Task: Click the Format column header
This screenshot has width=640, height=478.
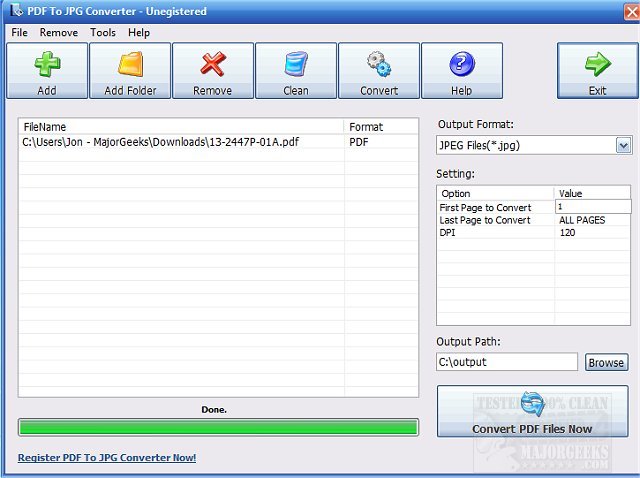Action: pos(381,127)
